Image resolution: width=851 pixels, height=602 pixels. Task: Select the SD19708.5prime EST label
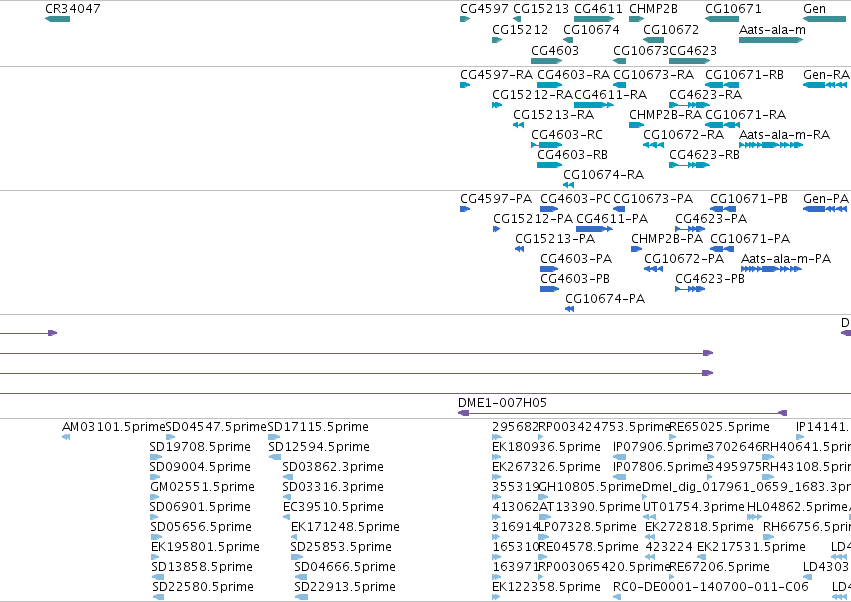click(200, 447)
